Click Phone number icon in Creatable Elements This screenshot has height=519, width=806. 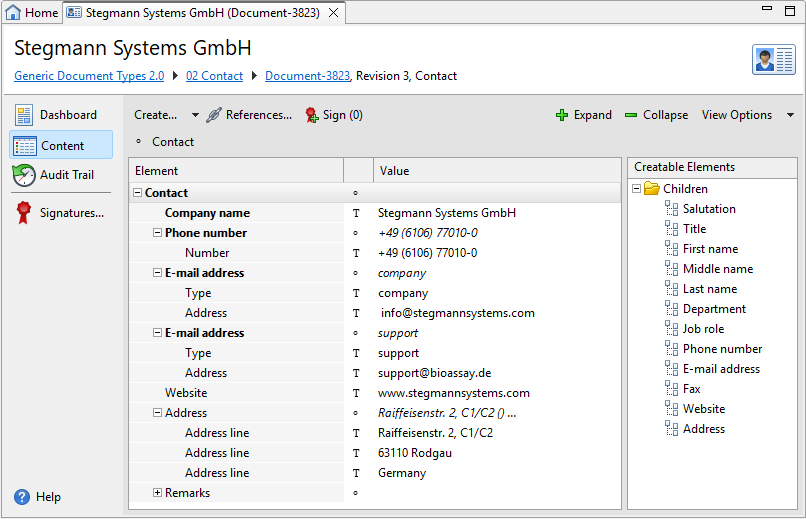(671, 349)
